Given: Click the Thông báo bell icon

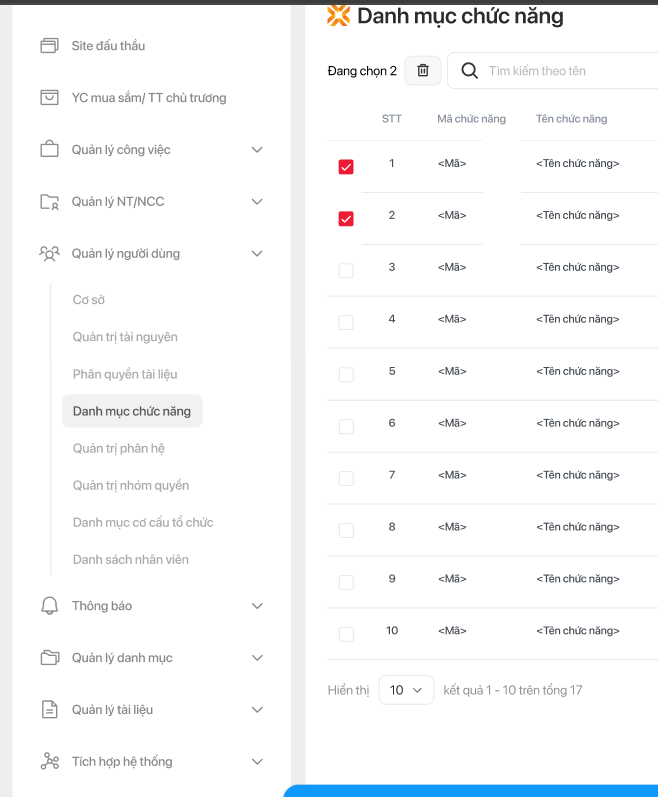Looking at the screenshot, I should [x=49, y=606].
